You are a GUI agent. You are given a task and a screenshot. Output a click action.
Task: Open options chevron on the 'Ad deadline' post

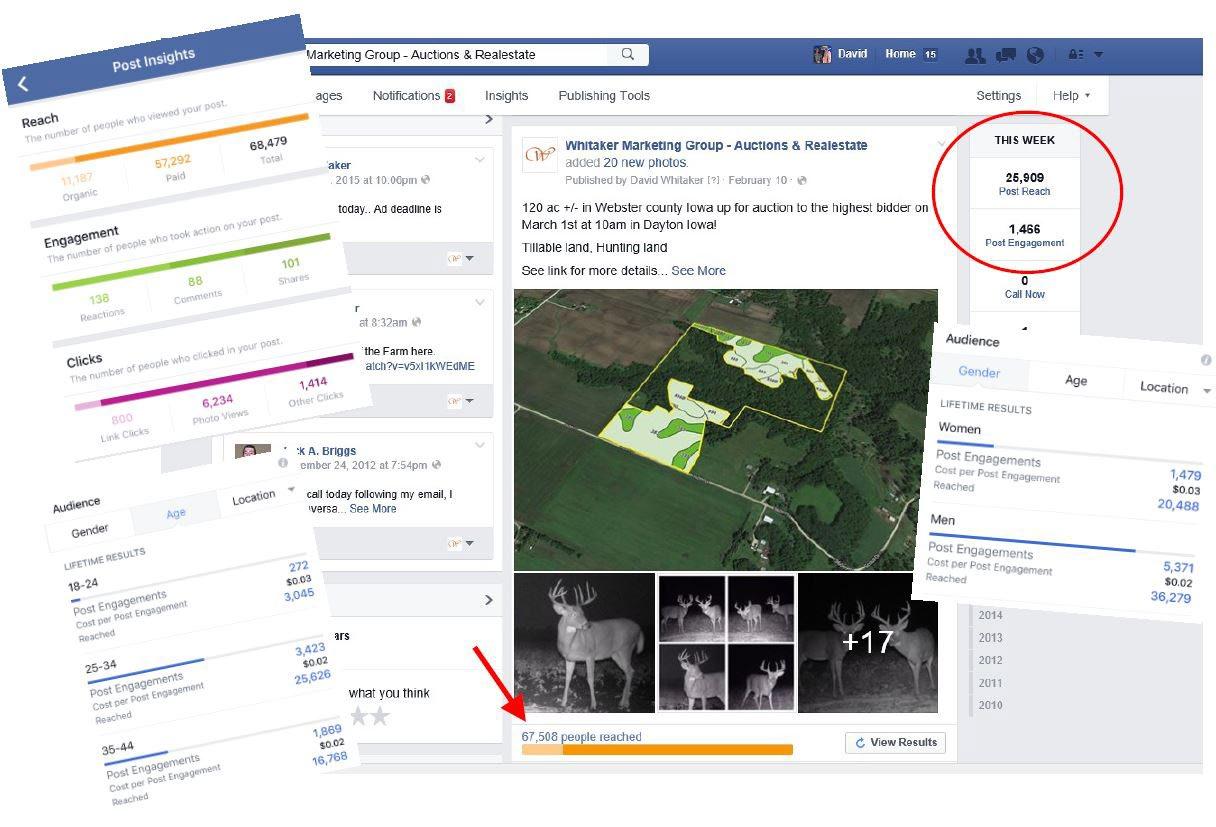click(x=480, y=160)
